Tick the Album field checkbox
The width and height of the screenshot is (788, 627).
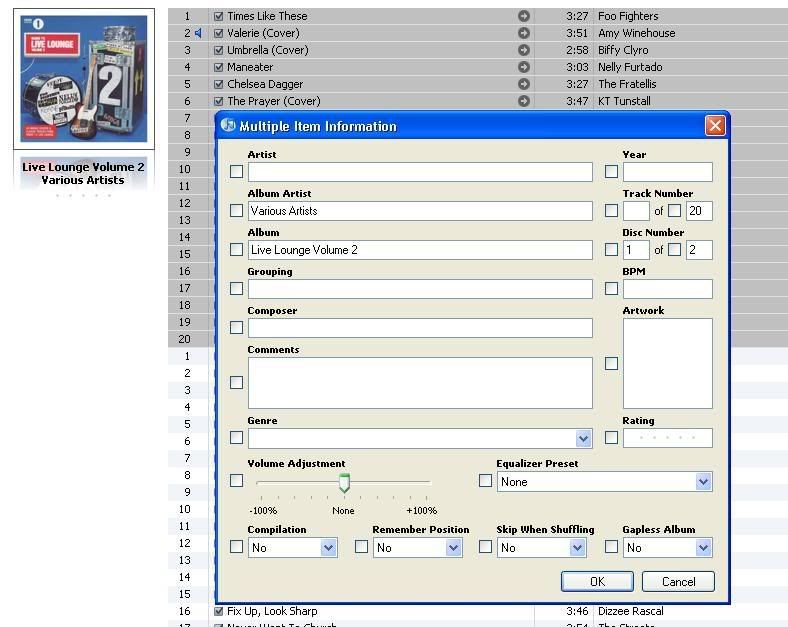point(236,250)
